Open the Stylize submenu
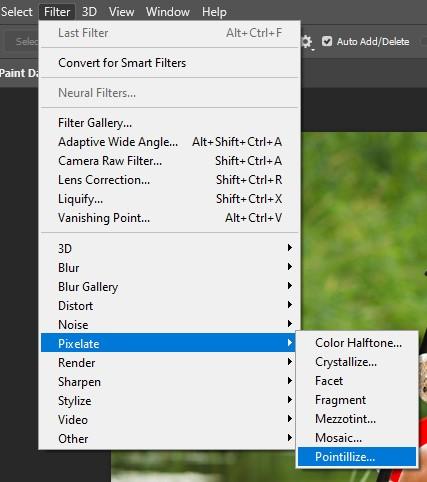Image resolution: width=427 pixels, height=482 pixels. 168,401
